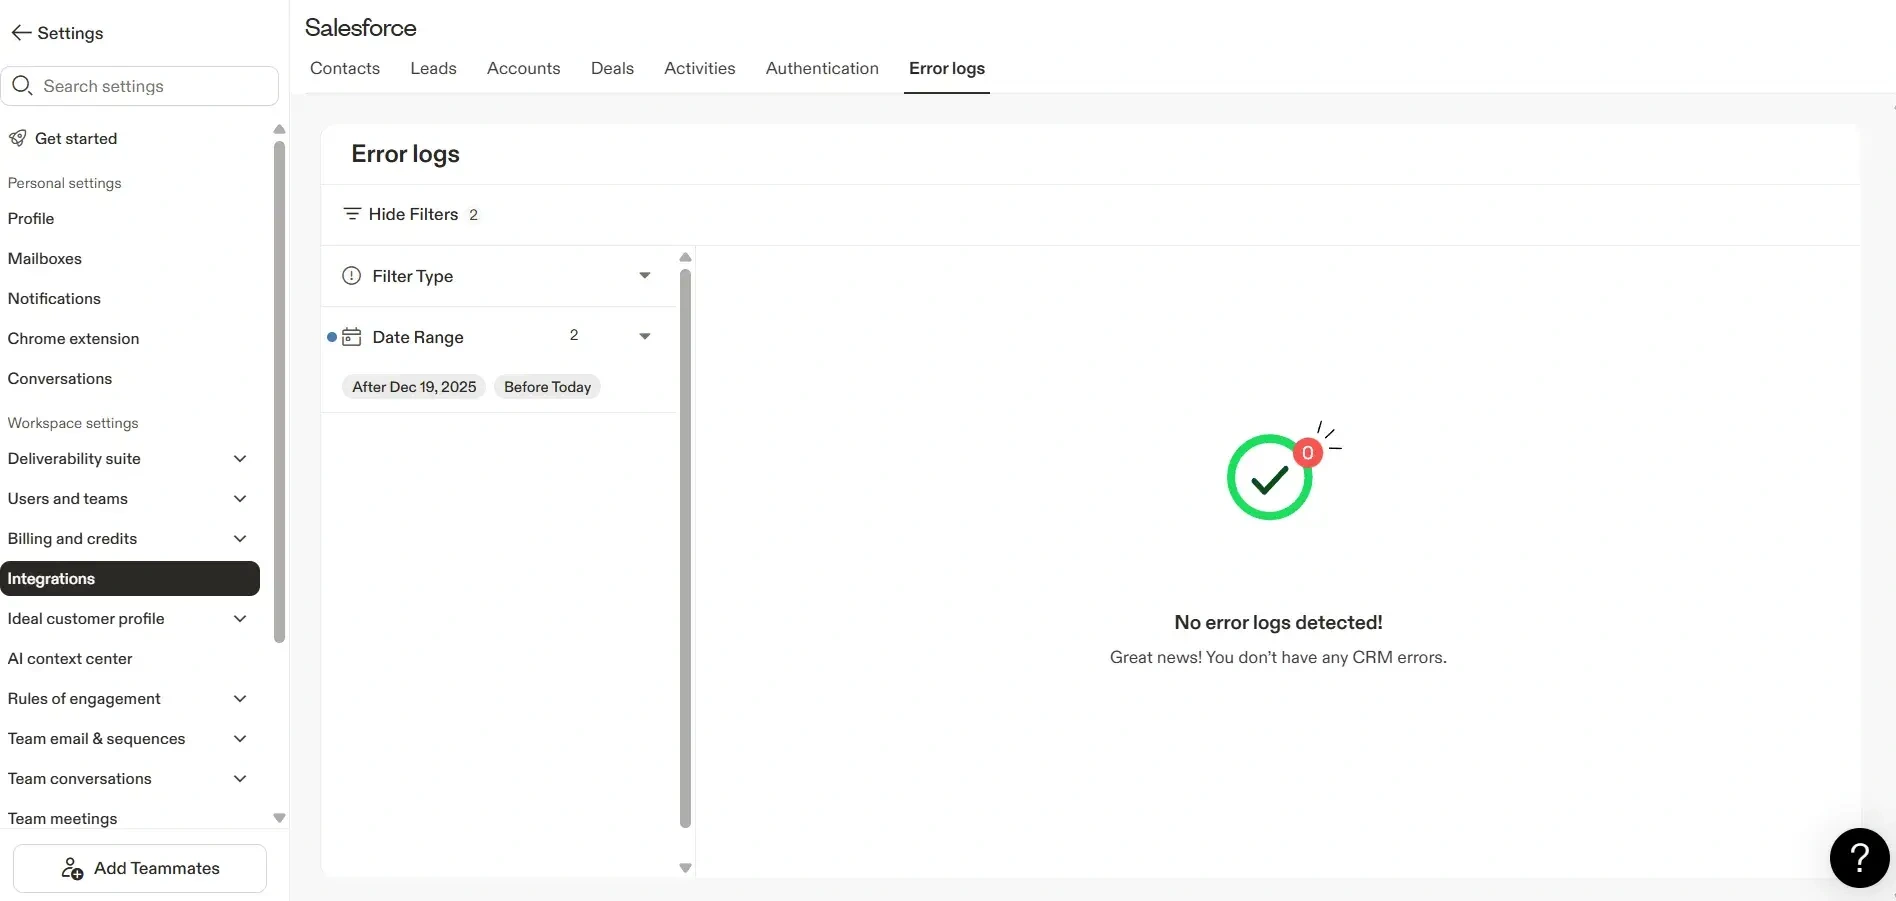The image size is (1896, 901).
Task: Click the green checkmark no-errors icon
Action: (1270, 478)
